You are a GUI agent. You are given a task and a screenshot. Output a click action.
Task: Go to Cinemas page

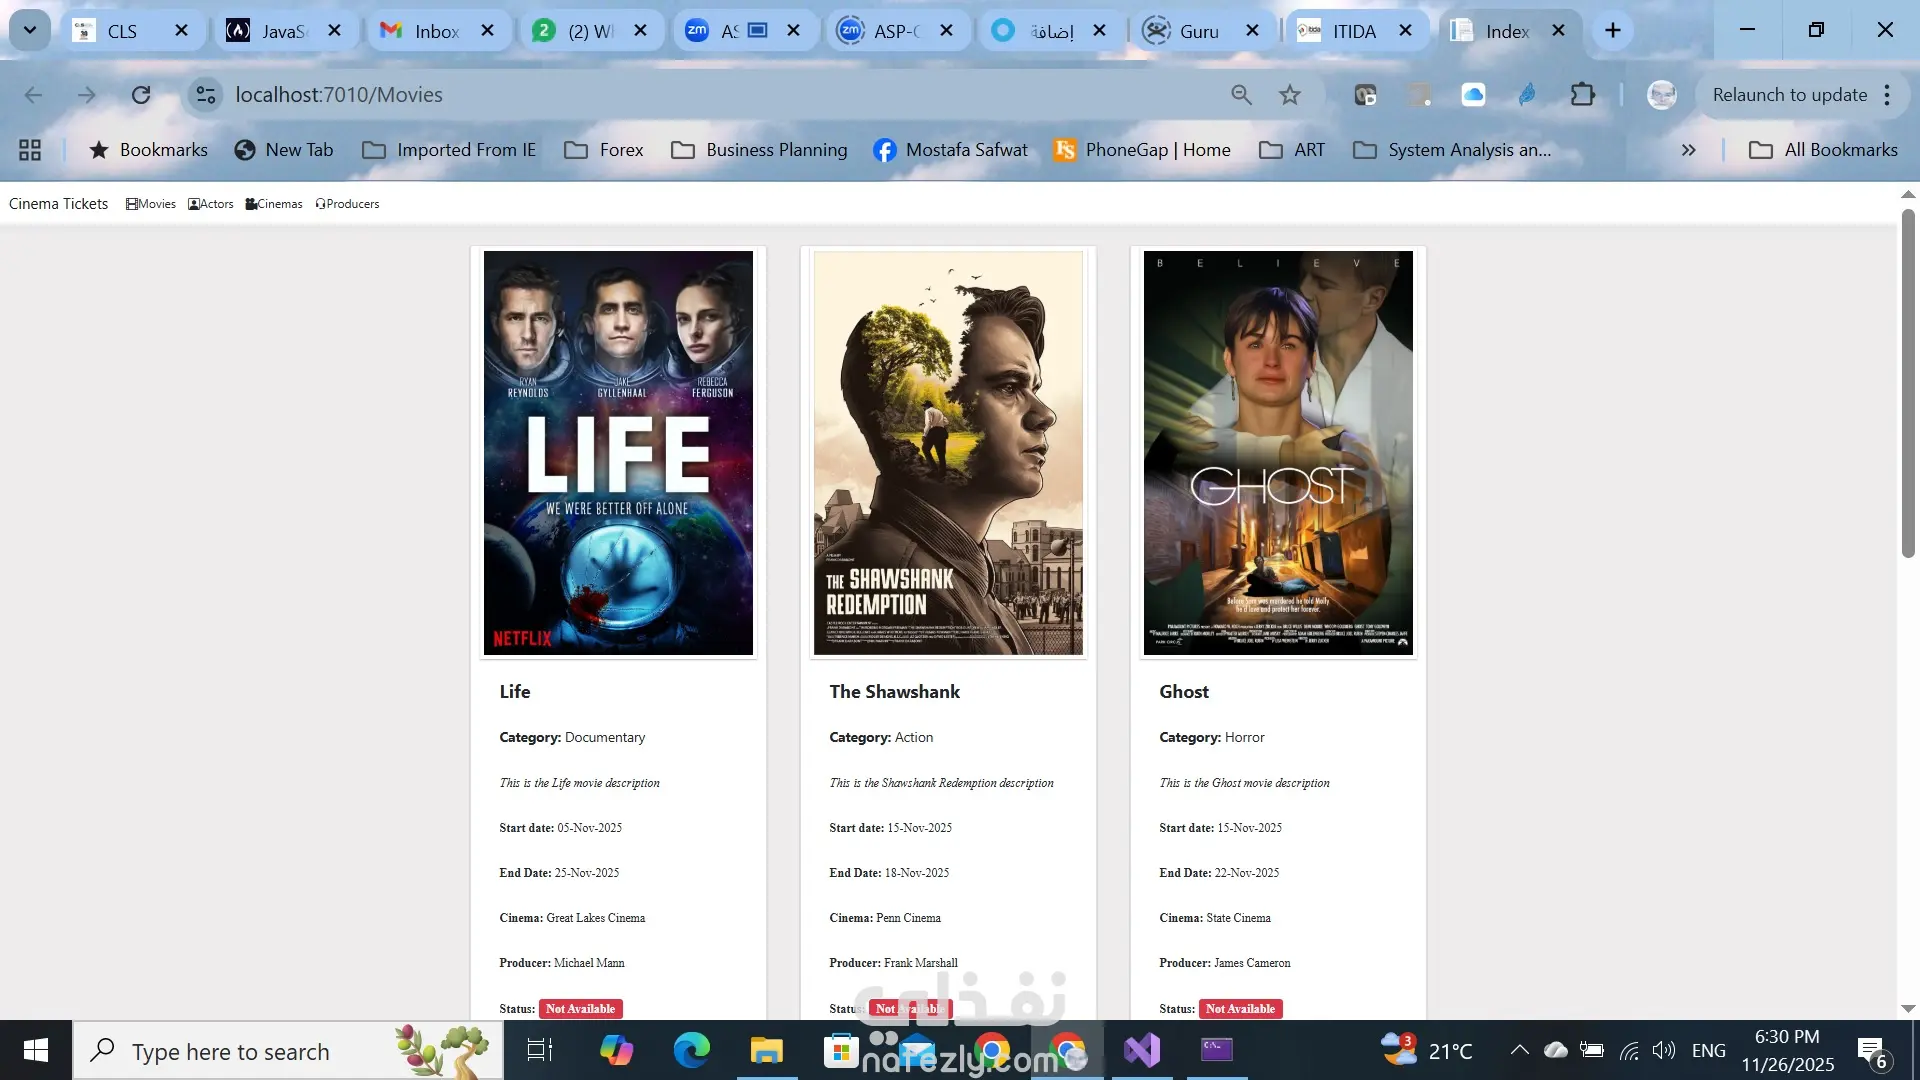(274, 204)
